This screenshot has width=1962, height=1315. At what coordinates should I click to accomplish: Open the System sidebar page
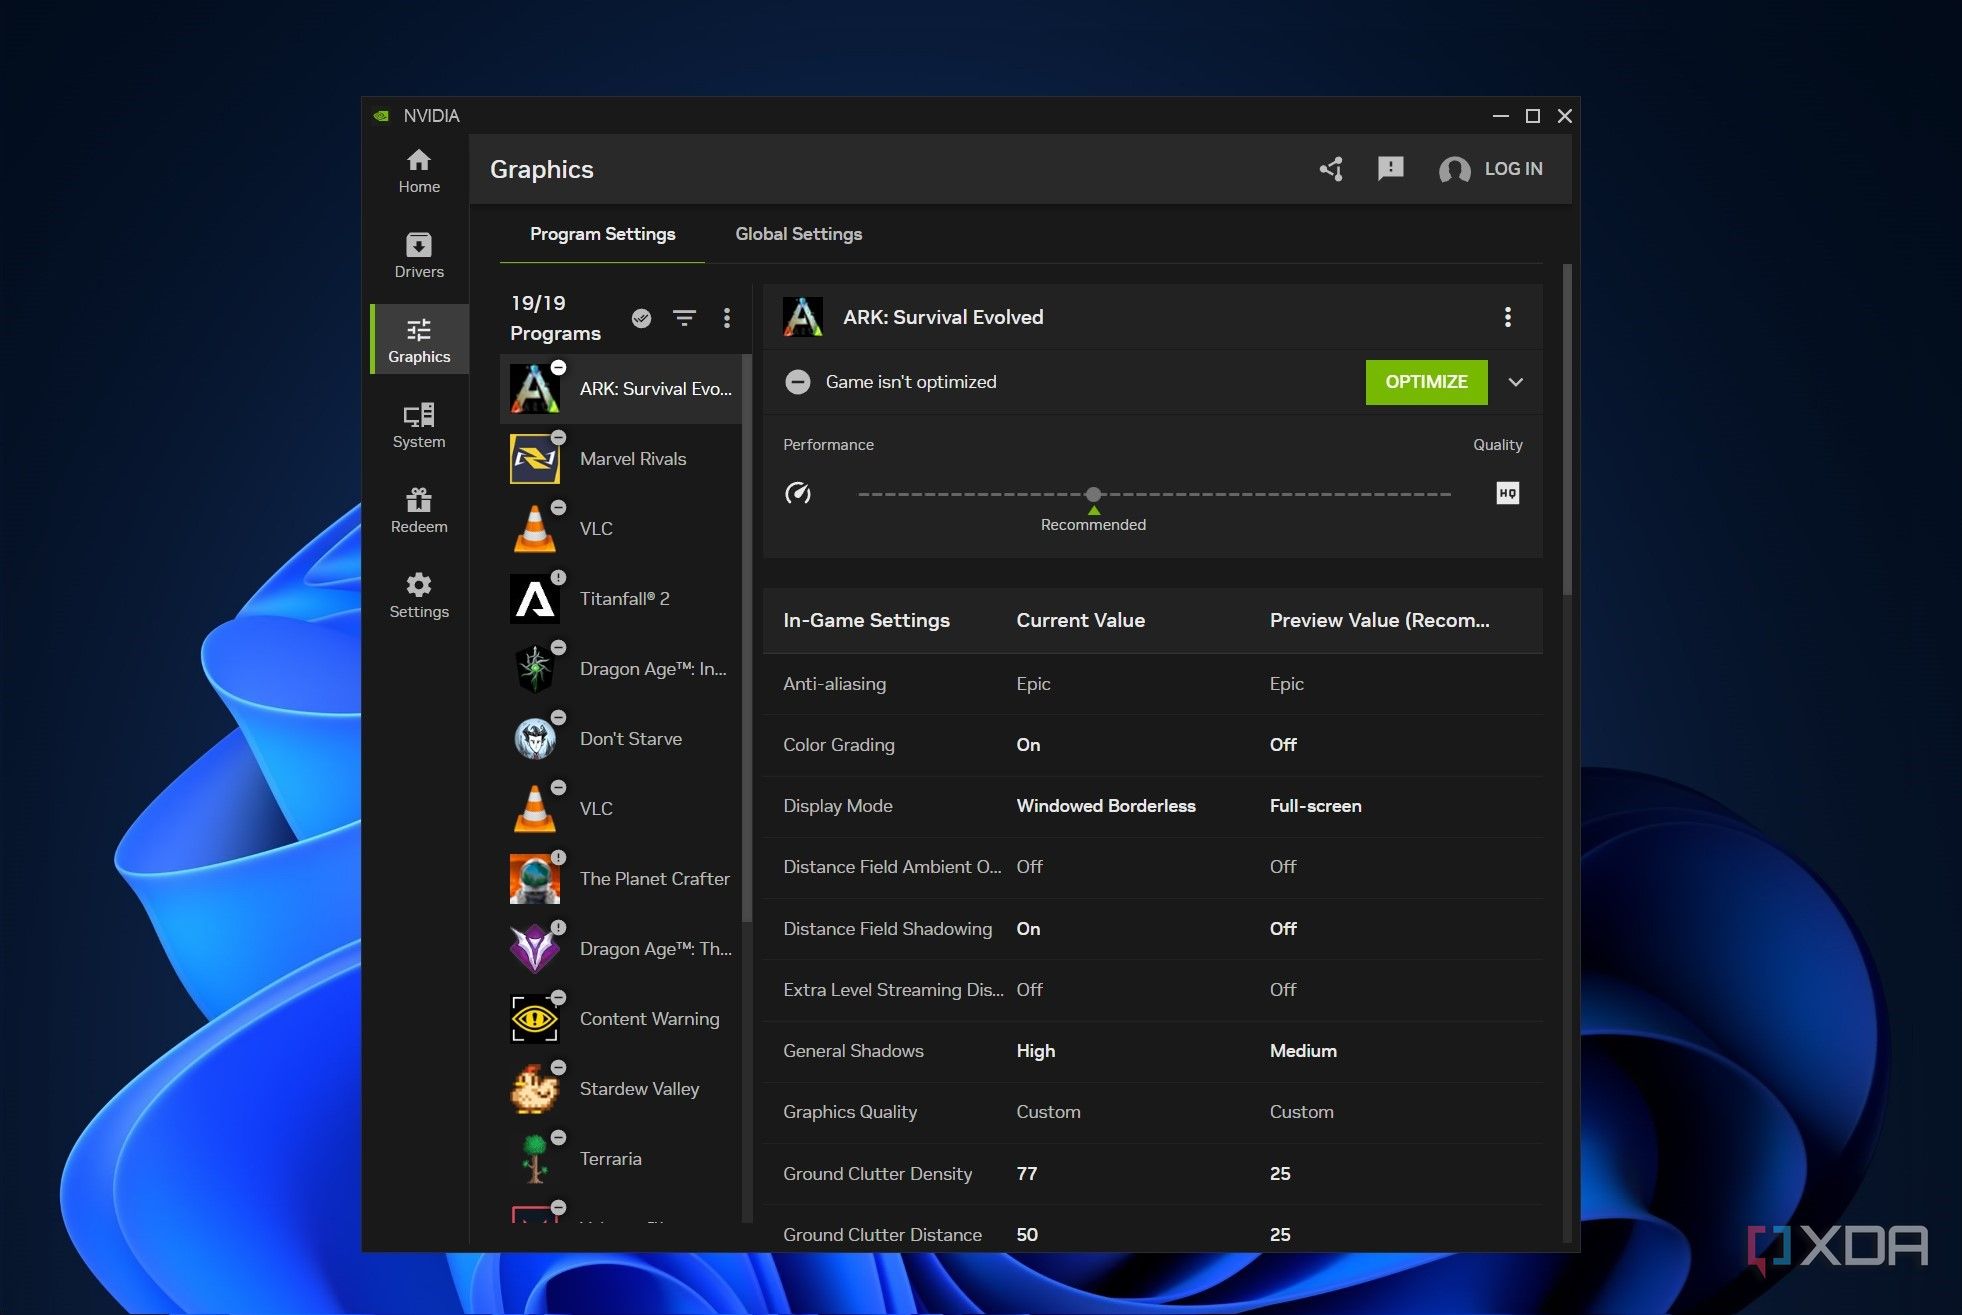coord(419,426)
